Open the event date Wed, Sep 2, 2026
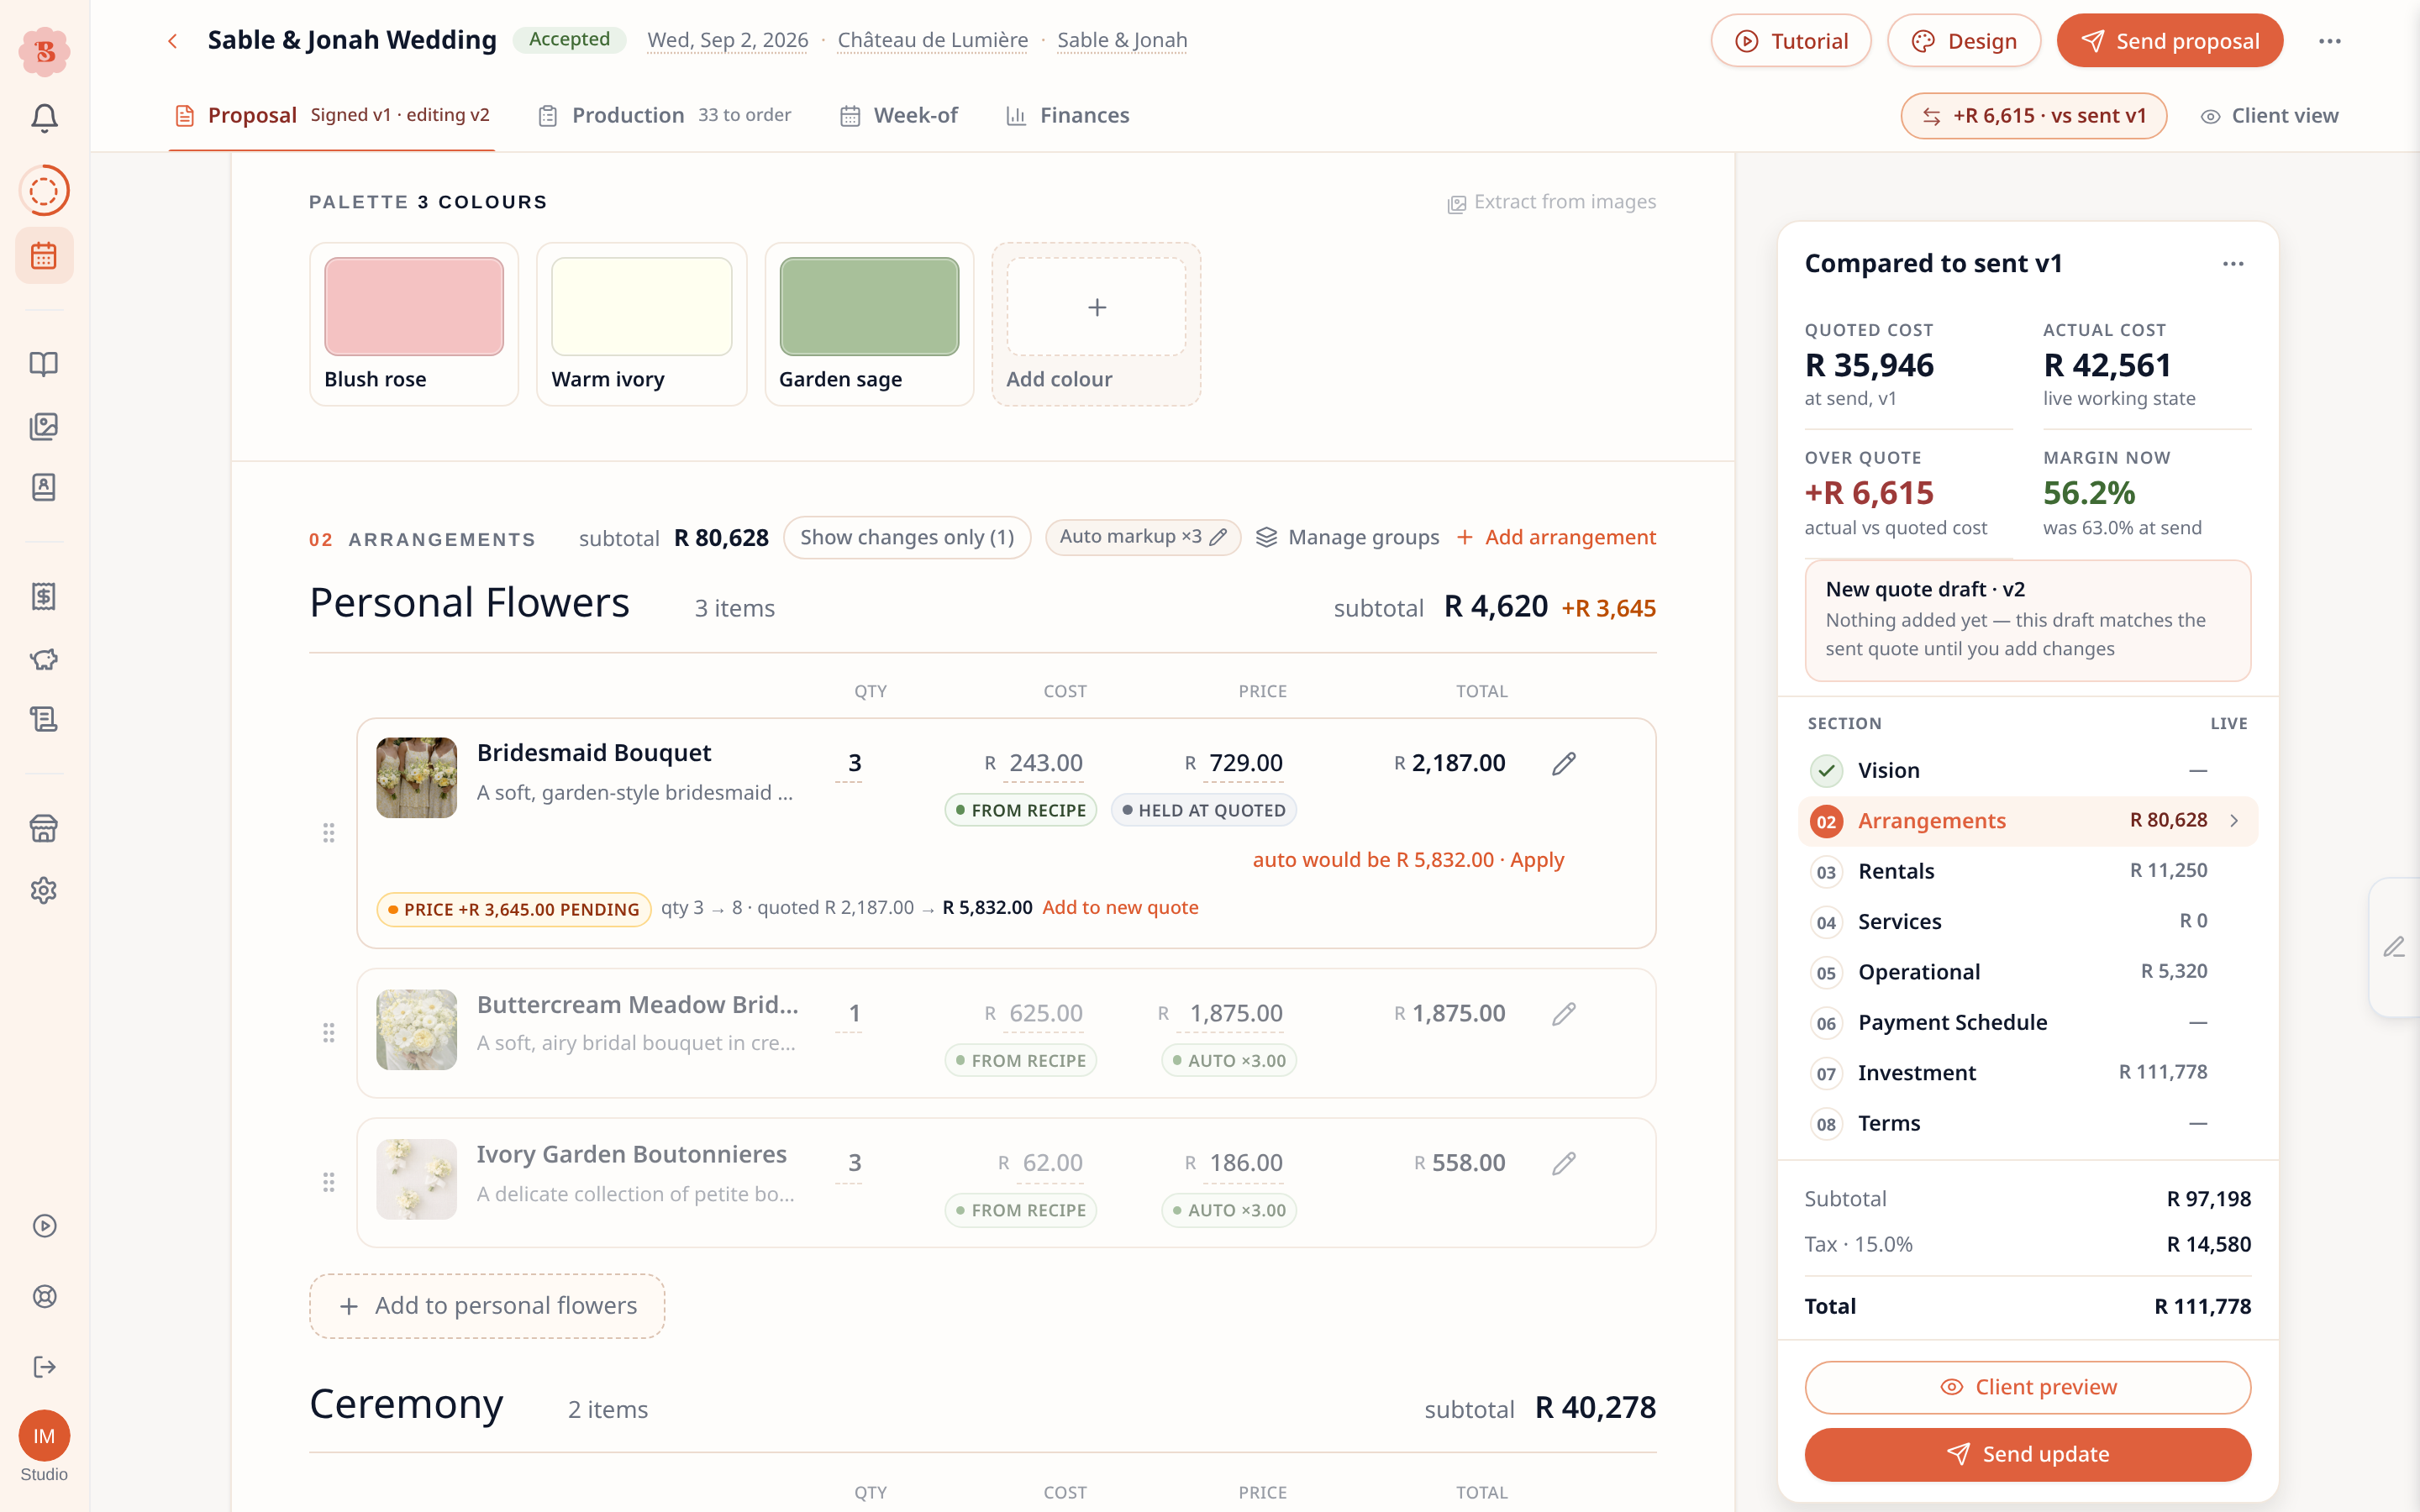The width and height of the screenshot is (2420, 1512). click(x=727, y=41)
